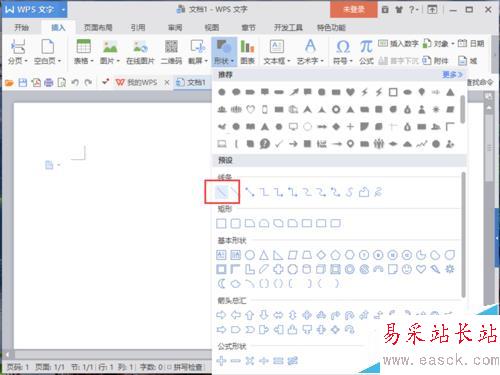Open print preview from quick-access toolbar

62,82
